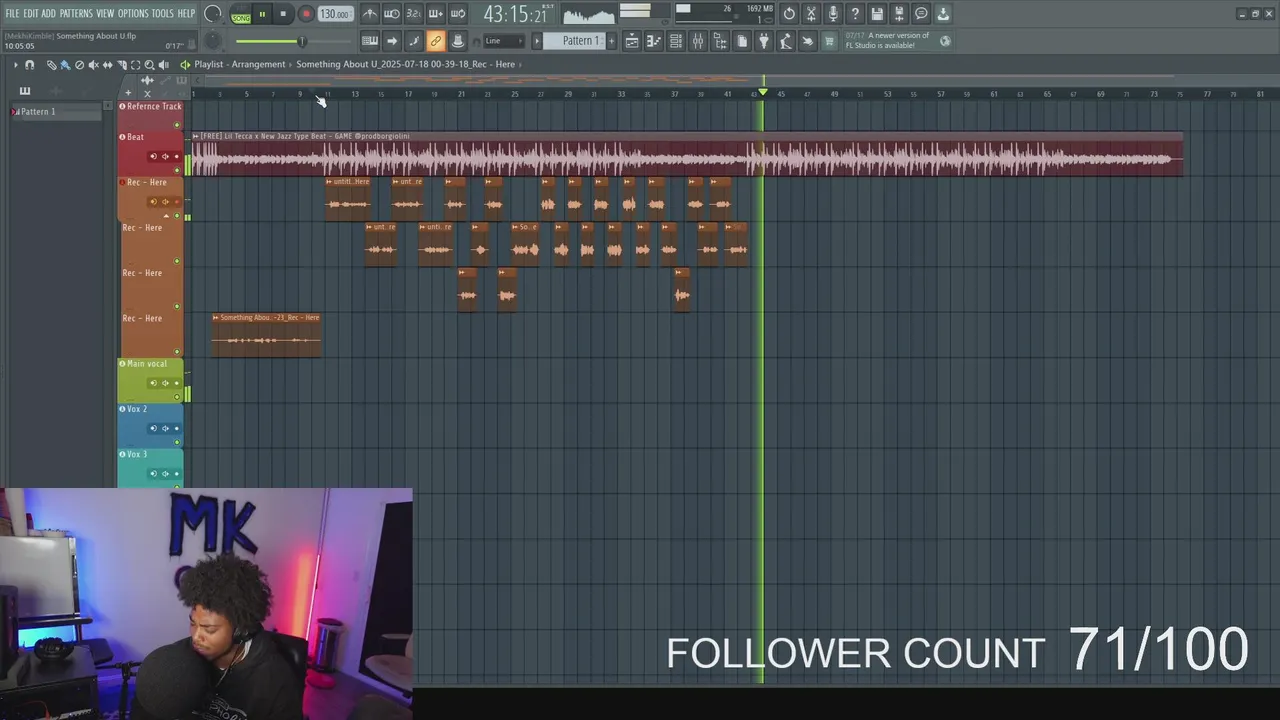Open the Plugin picker plug icon
Screen dimensions: 1280x720
tap(764, 41)
